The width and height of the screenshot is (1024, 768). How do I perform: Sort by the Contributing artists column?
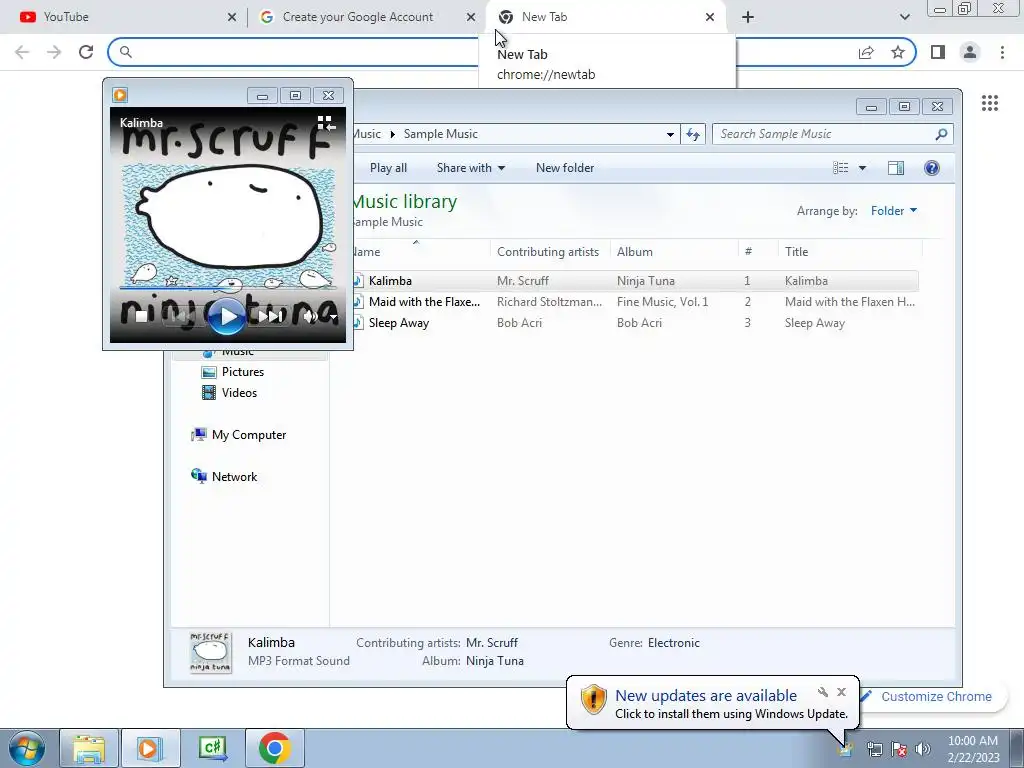[x=548, y=252]
